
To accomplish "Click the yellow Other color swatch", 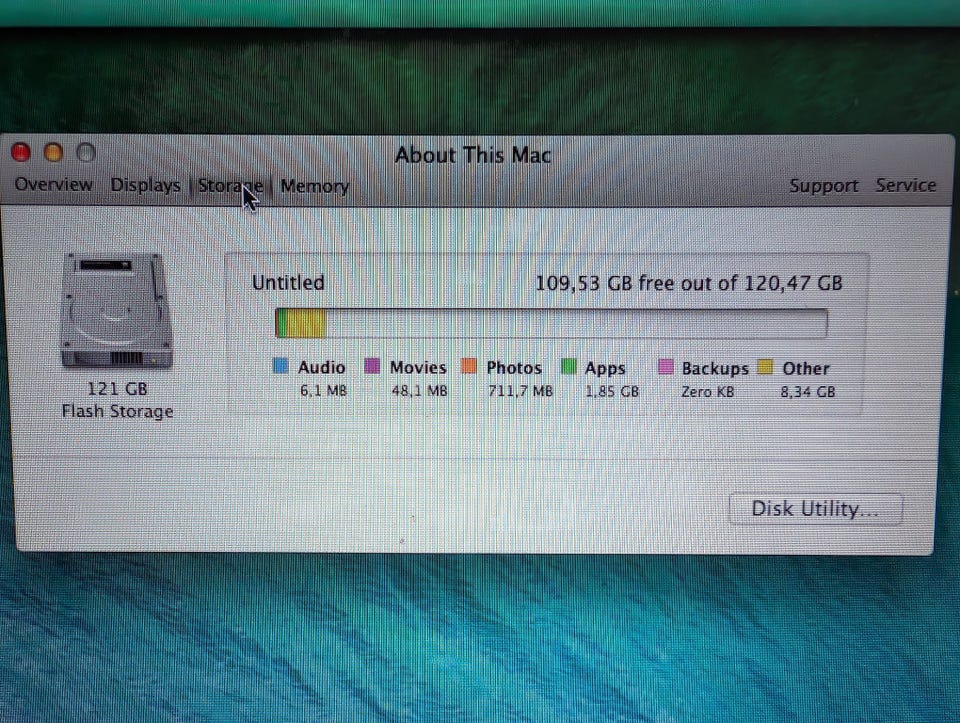I will 765,367.
